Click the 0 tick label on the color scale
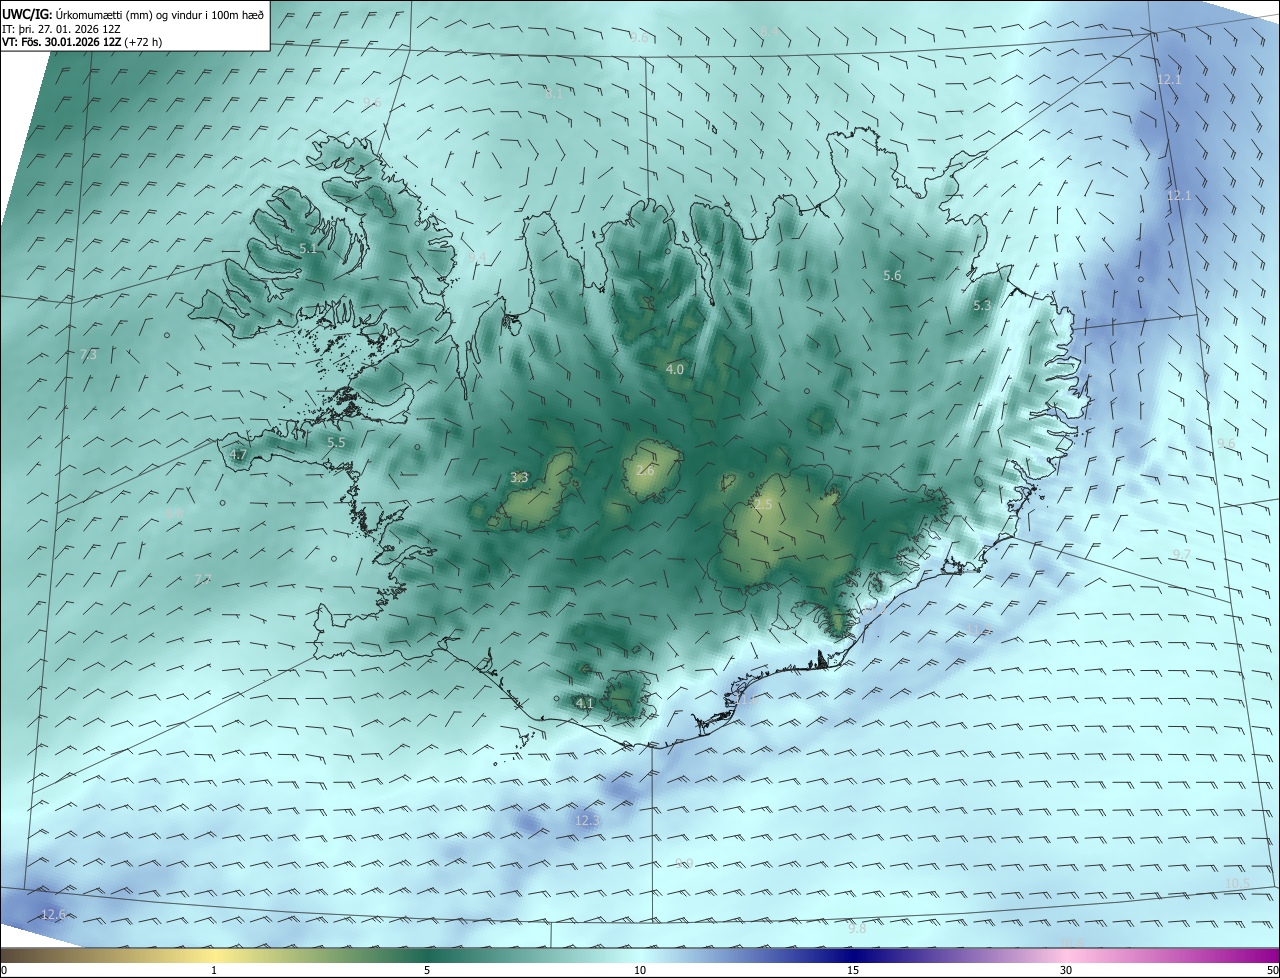 (4, 970)
